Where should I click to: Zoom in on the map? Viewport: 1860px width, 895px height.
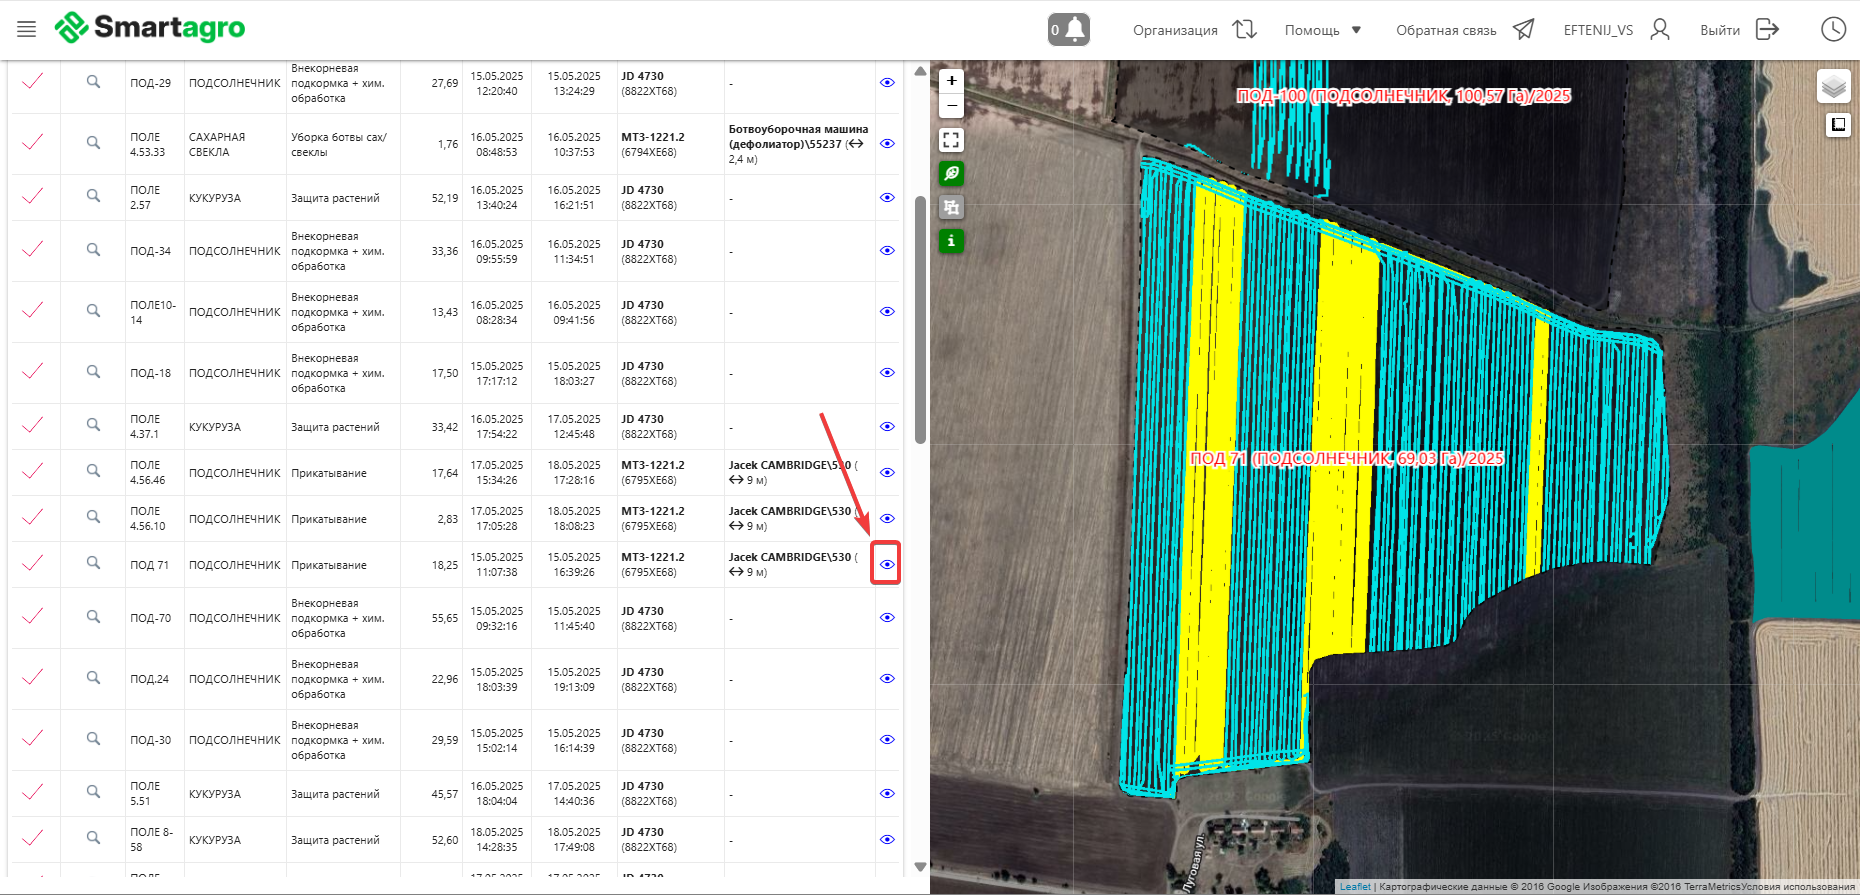coord(951,80)
